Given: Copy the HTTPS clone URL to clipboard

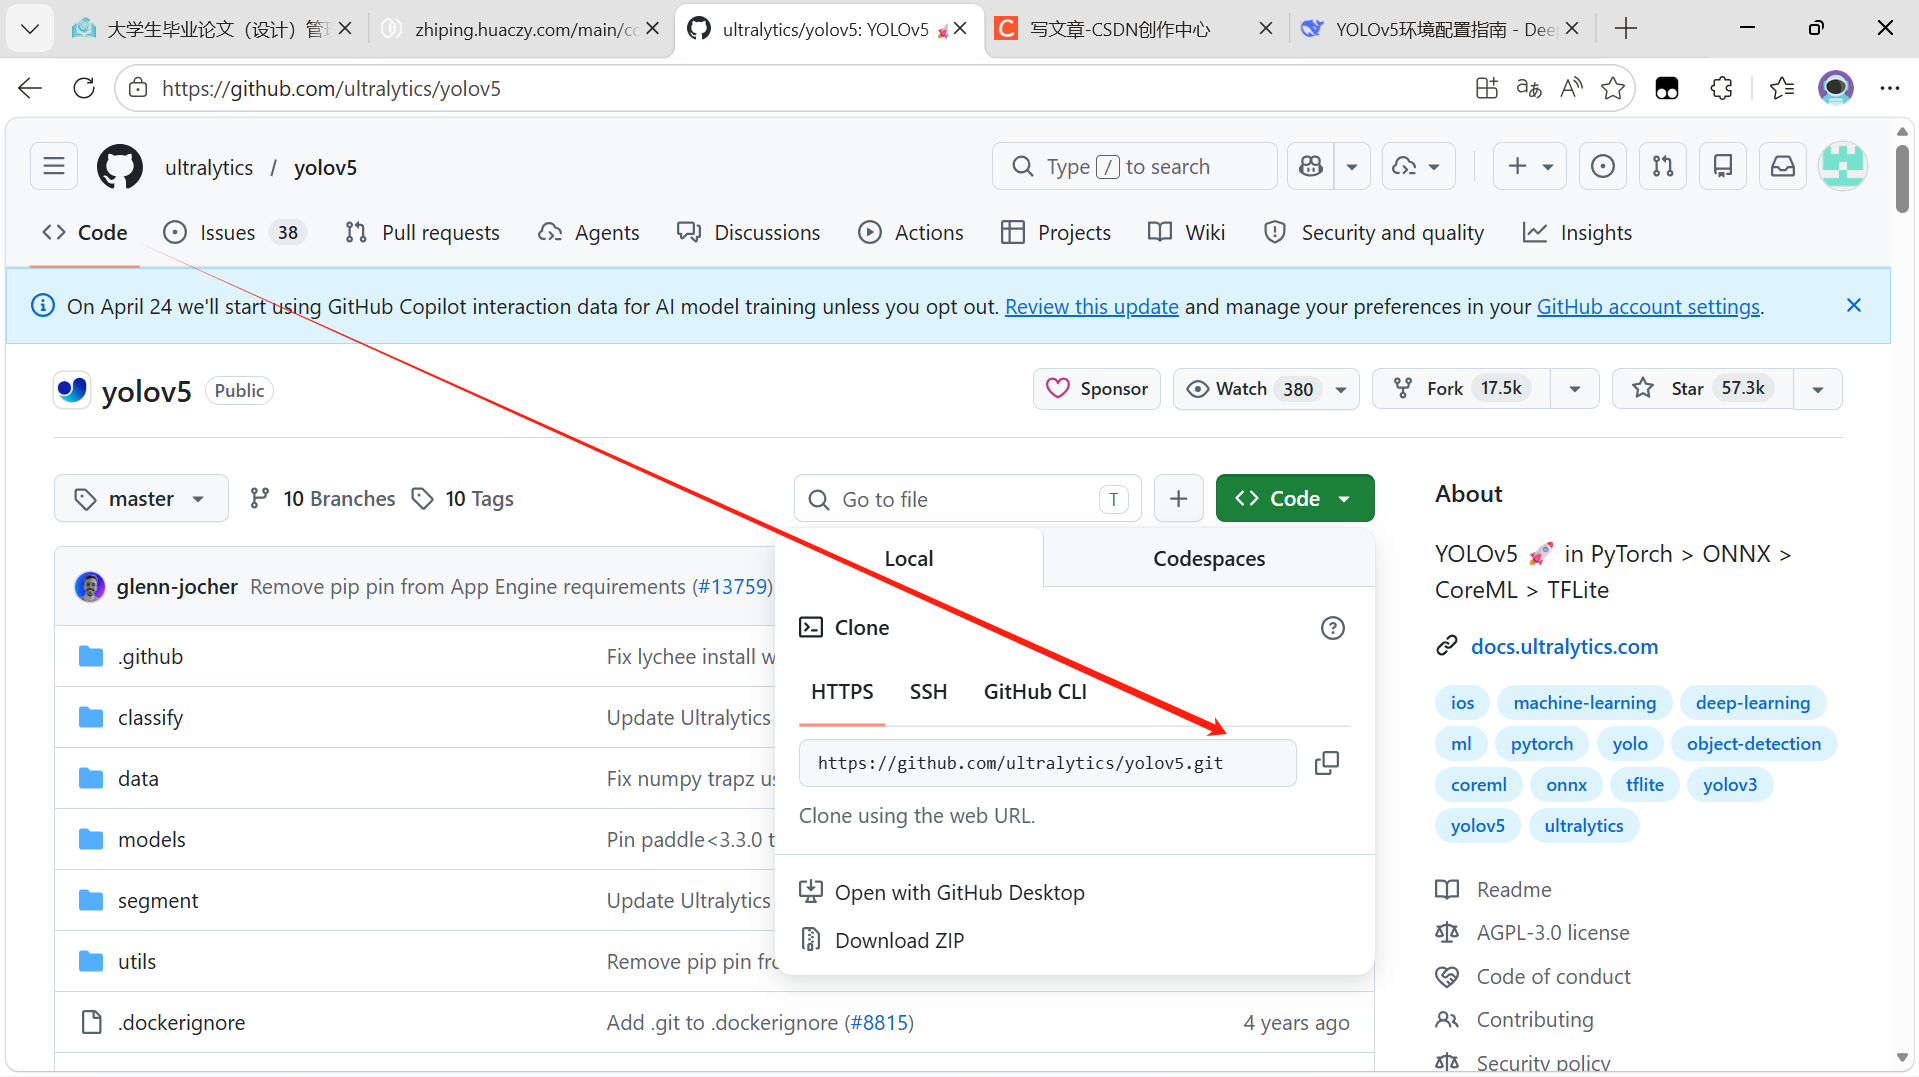Looking at the screenshot, I should coord(1326,763).
